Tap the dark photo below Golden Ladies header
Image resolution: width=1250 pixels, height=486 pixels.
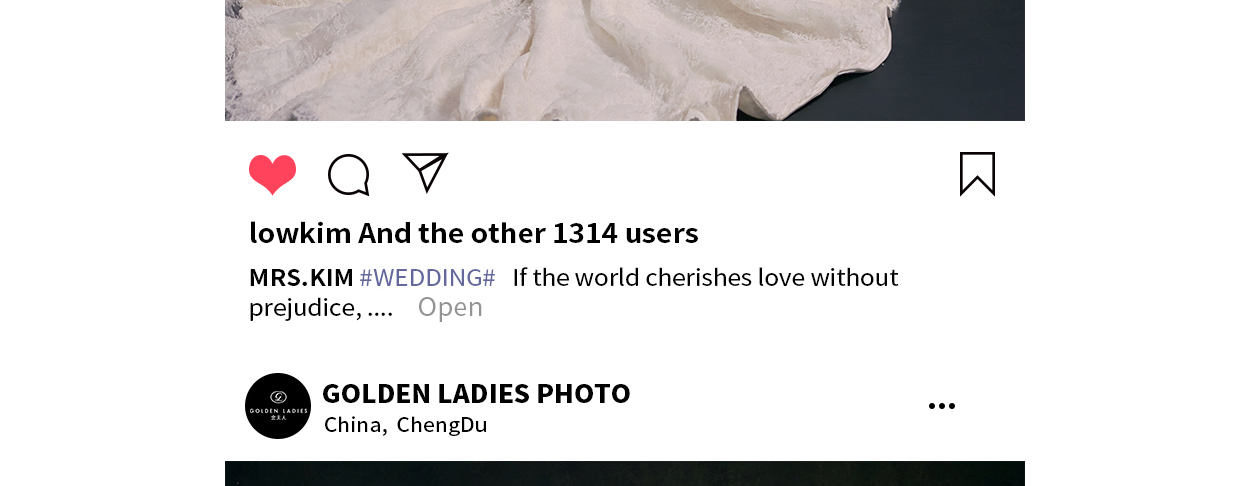[x=625, y=473]
